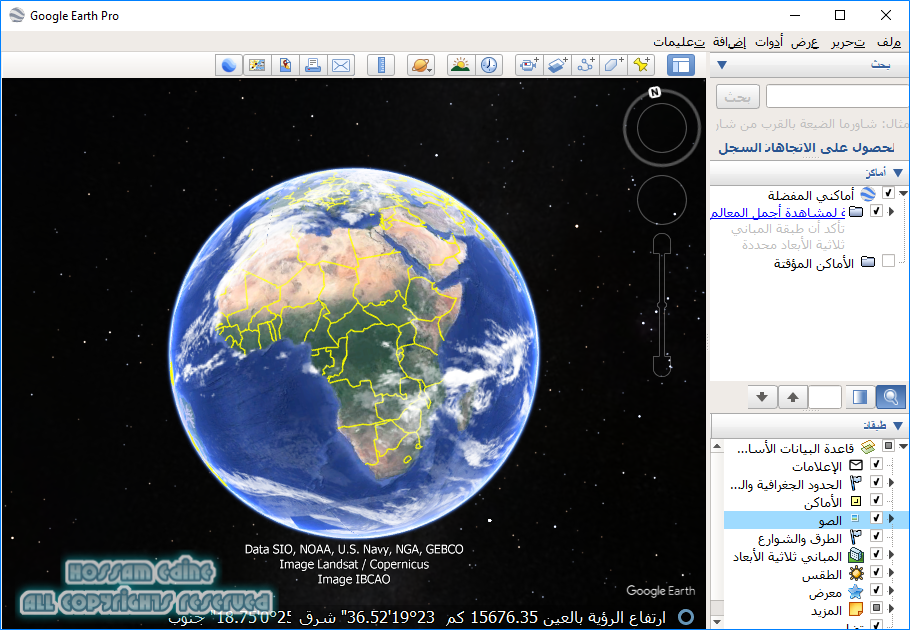Click the blue Earth globe toolbar icon
The height and width of the screenshot is (630, 910).
229,65
